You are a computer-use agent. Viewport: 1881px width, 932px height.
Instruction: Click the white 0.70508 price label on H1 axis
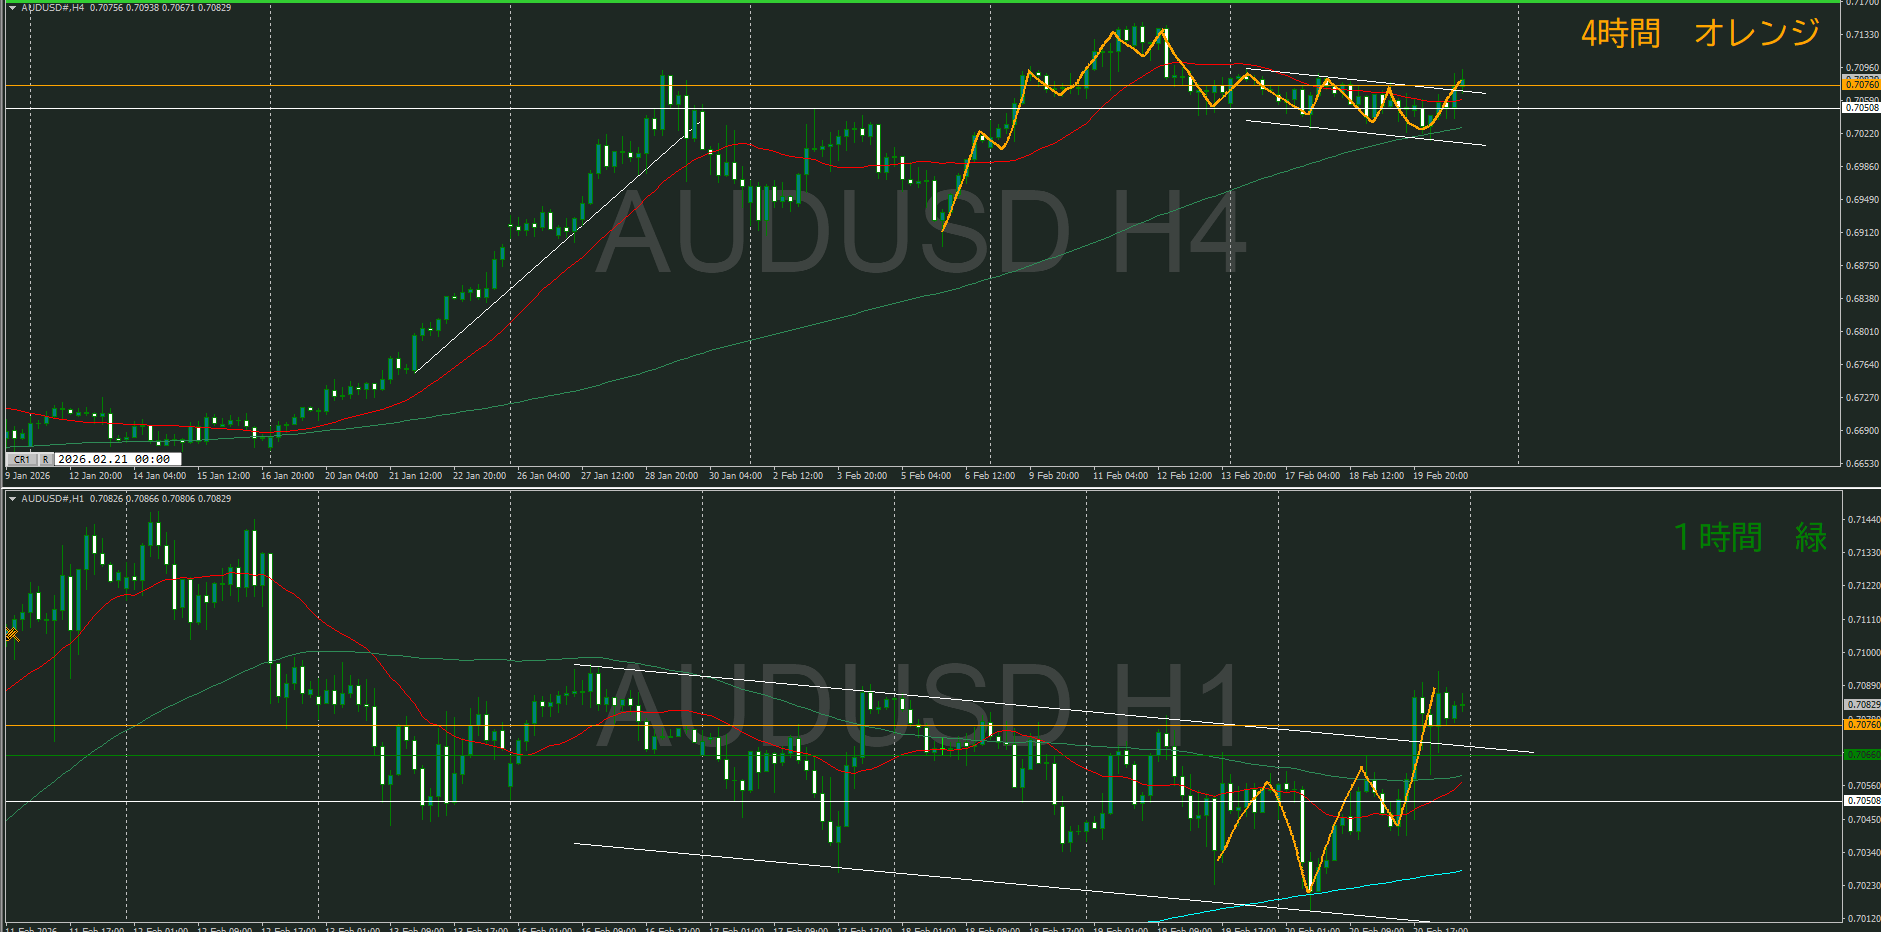[x=1861, y=801]
